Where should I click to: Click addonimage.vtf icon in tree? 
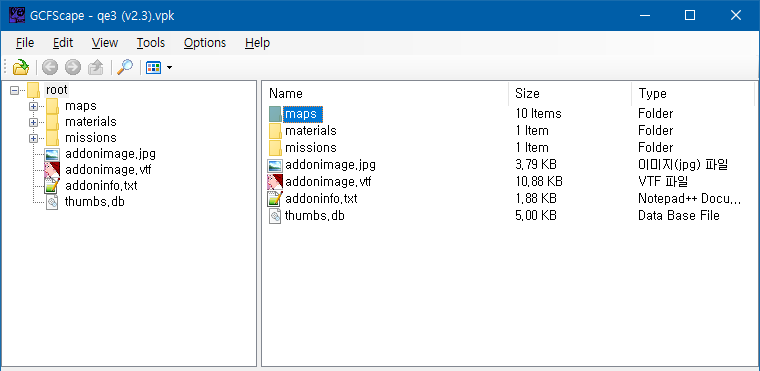52,170
